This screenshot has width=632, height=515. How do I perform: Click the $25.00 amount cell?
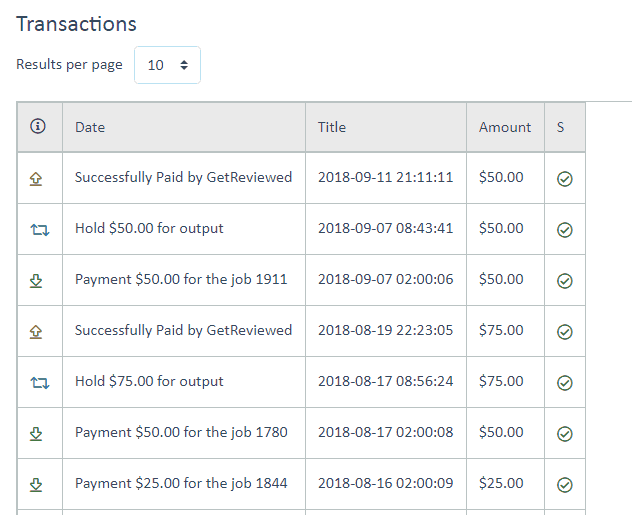coord(501,483)
